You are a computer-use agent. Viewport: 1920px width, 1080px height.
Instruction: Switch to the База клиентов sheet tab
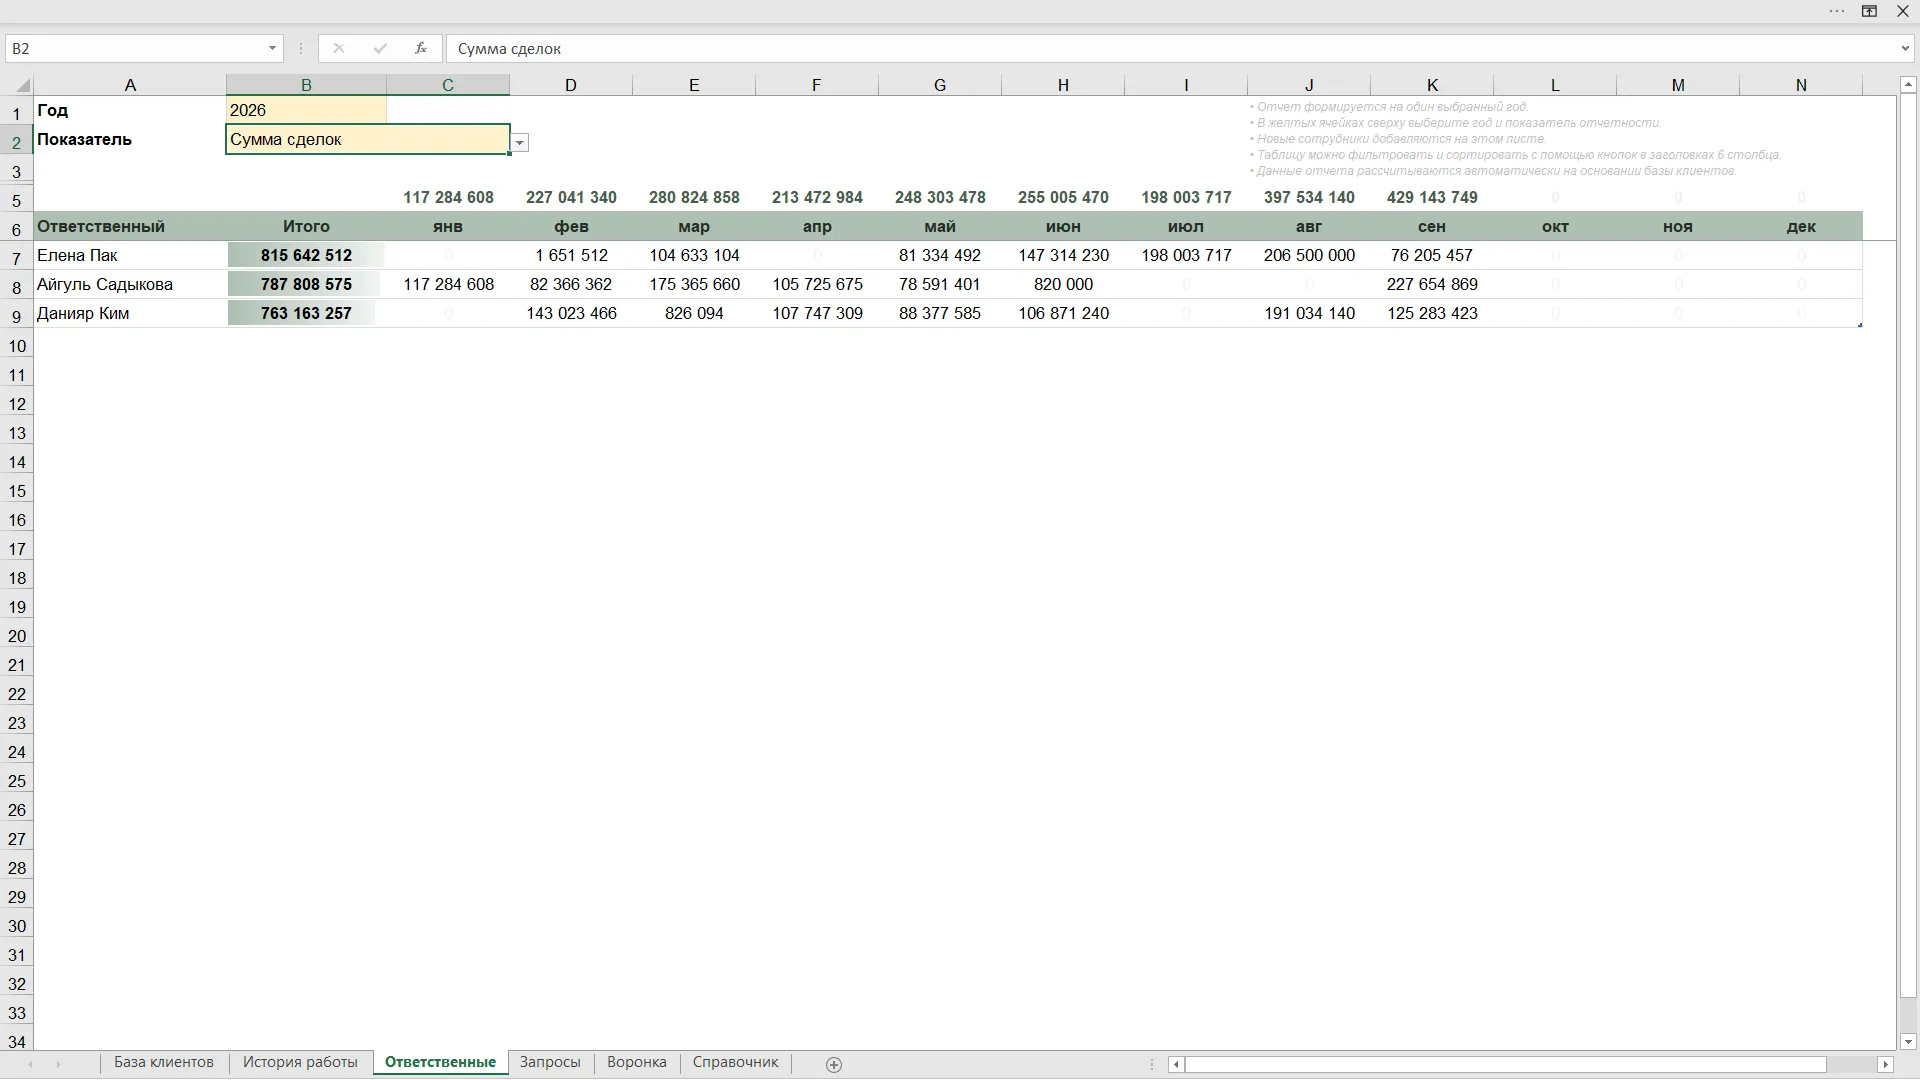[164, 1062]
